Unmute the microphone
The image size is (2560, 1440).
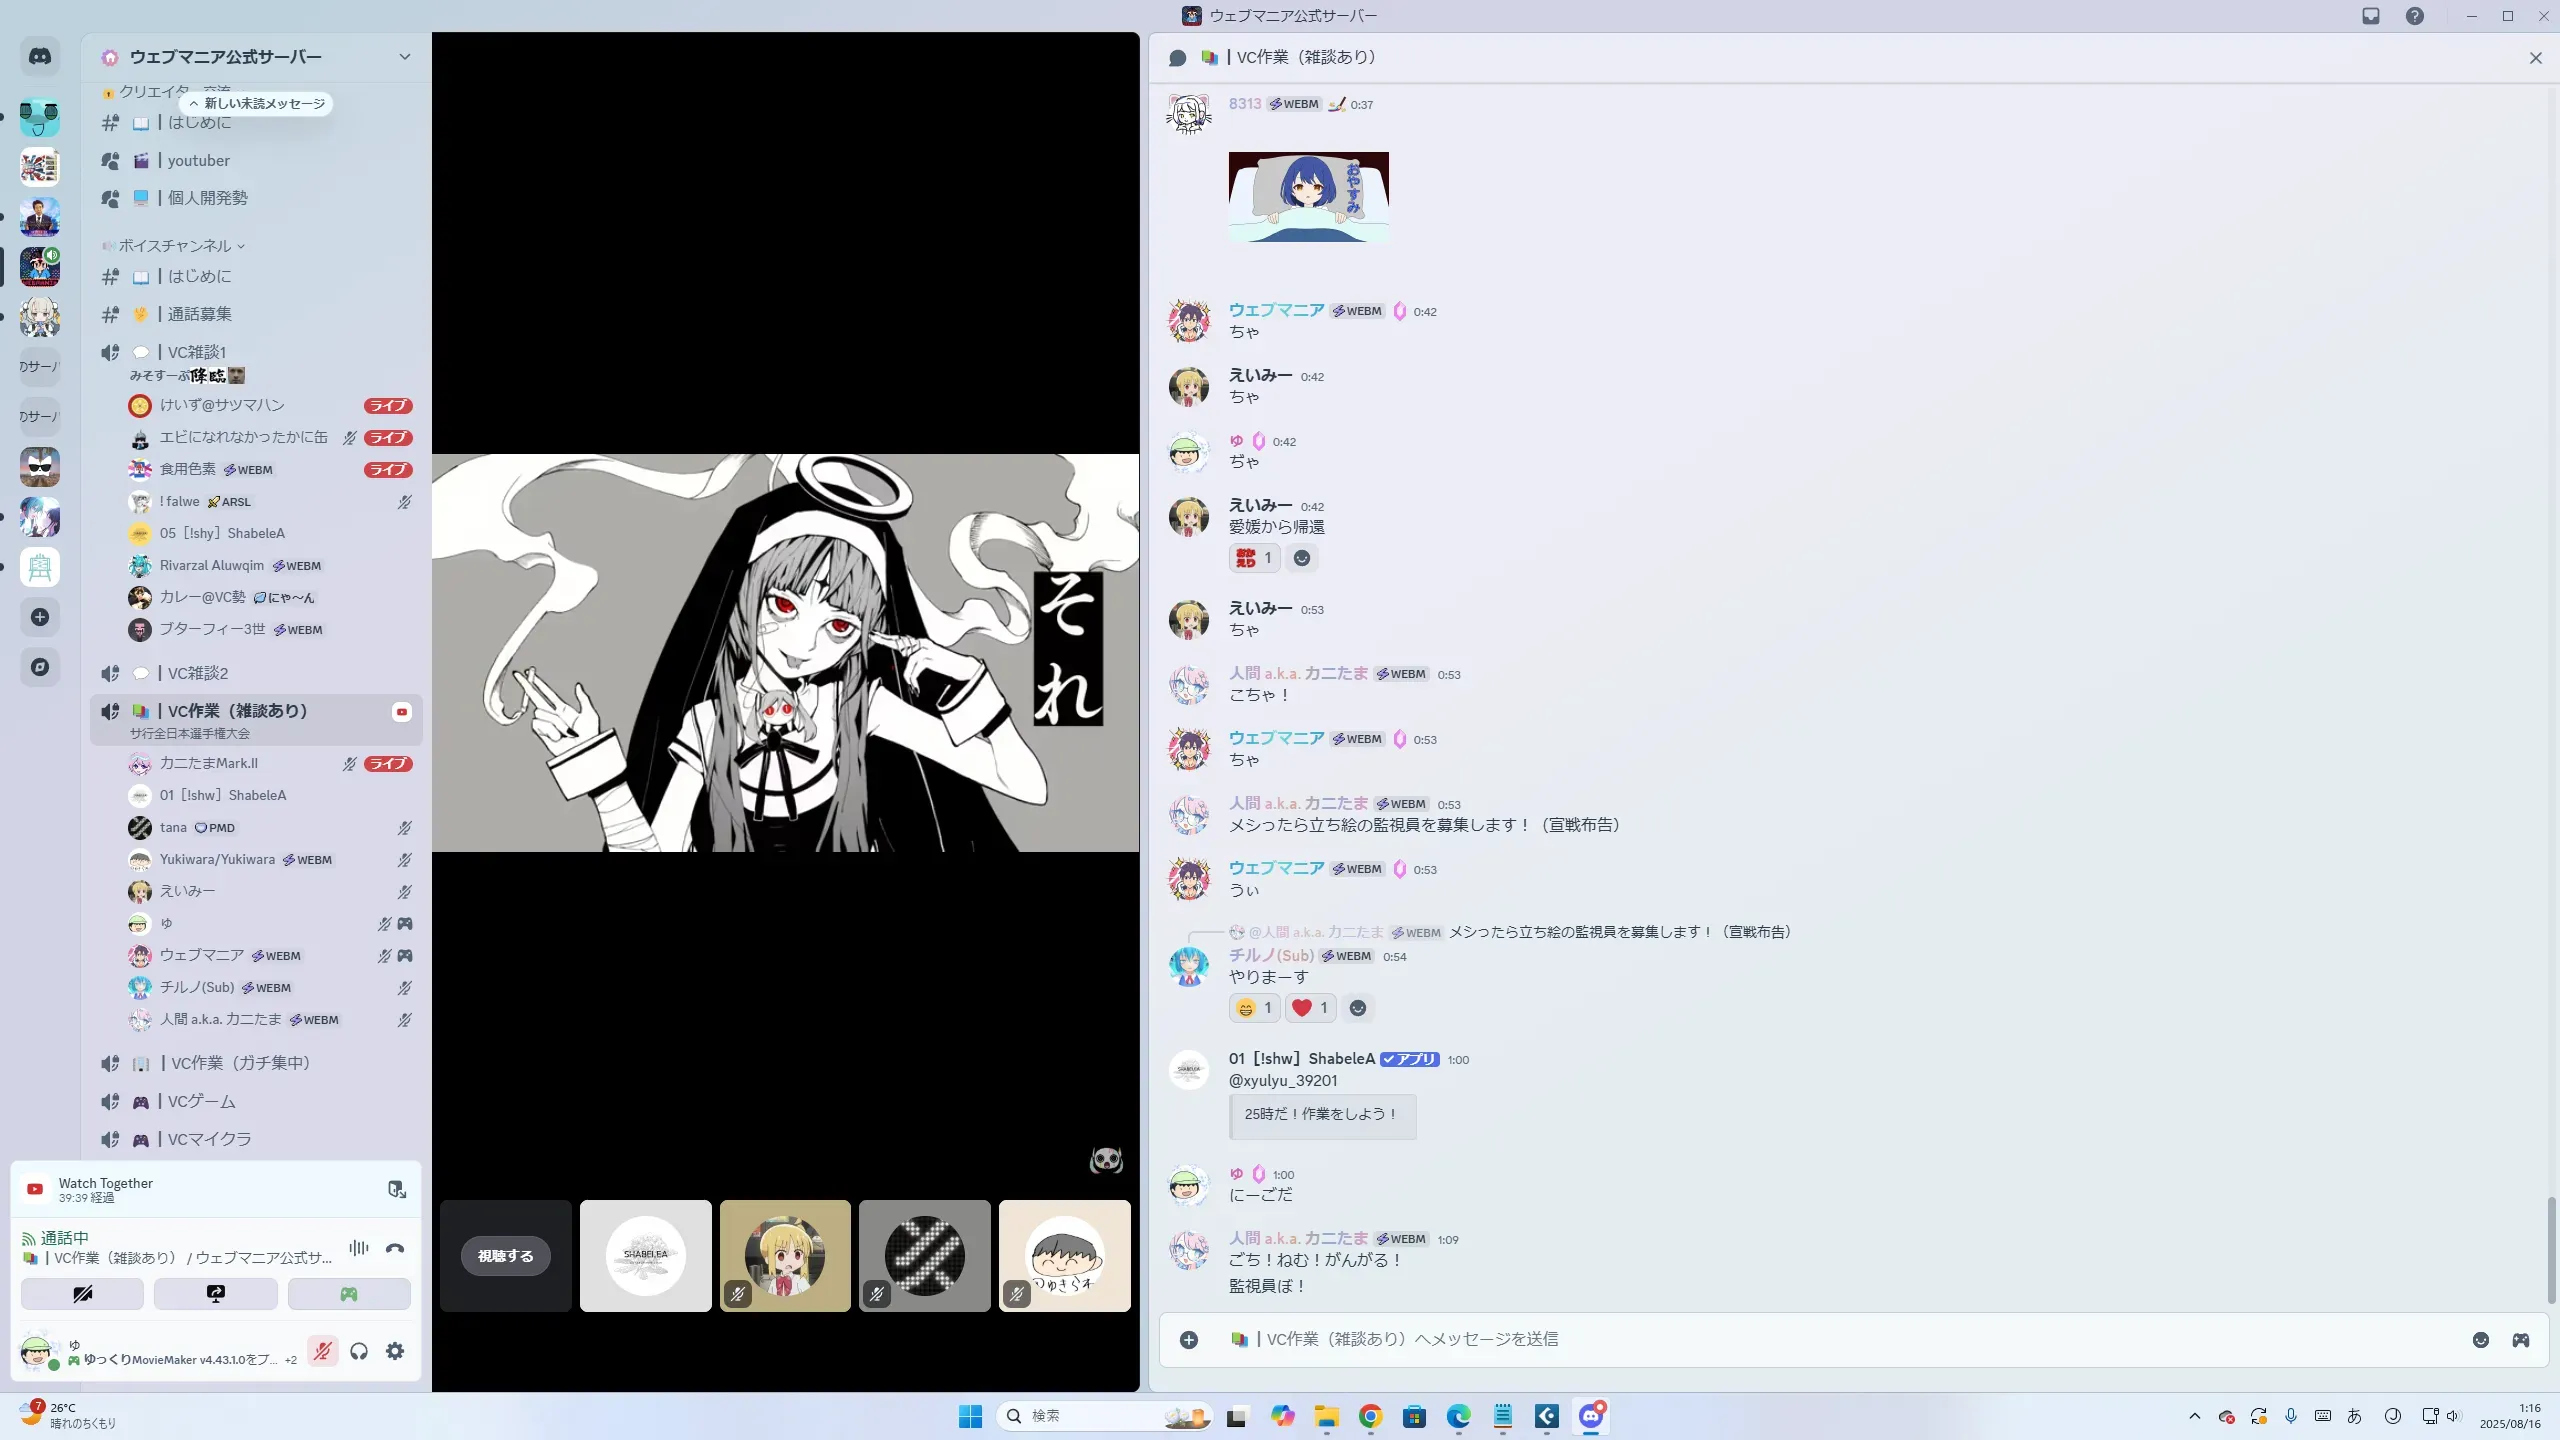(x=322, y=1351)
